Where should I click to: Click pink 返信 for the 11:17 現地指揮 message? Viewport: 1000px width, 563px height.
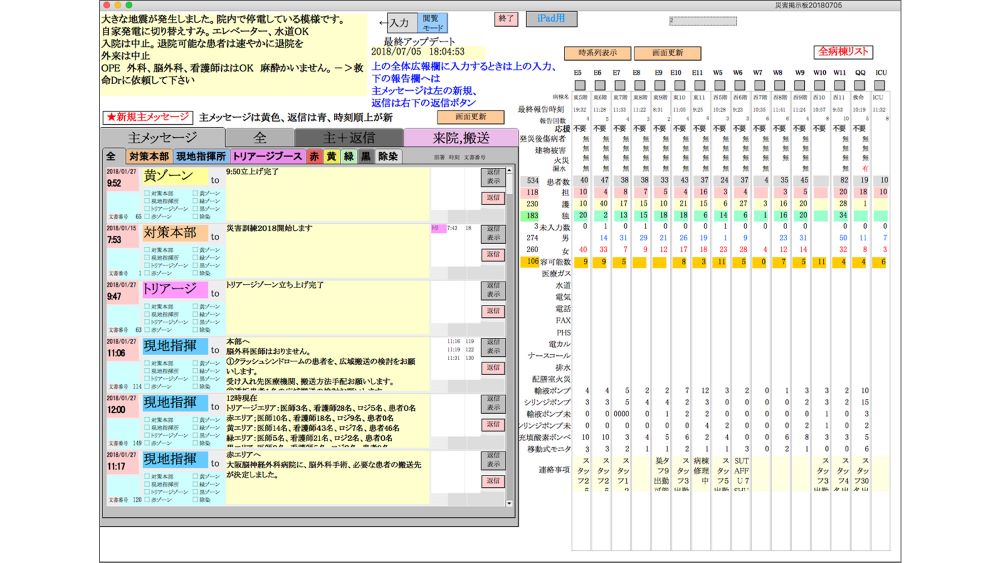pyautogui.click(x=494, y=481)
